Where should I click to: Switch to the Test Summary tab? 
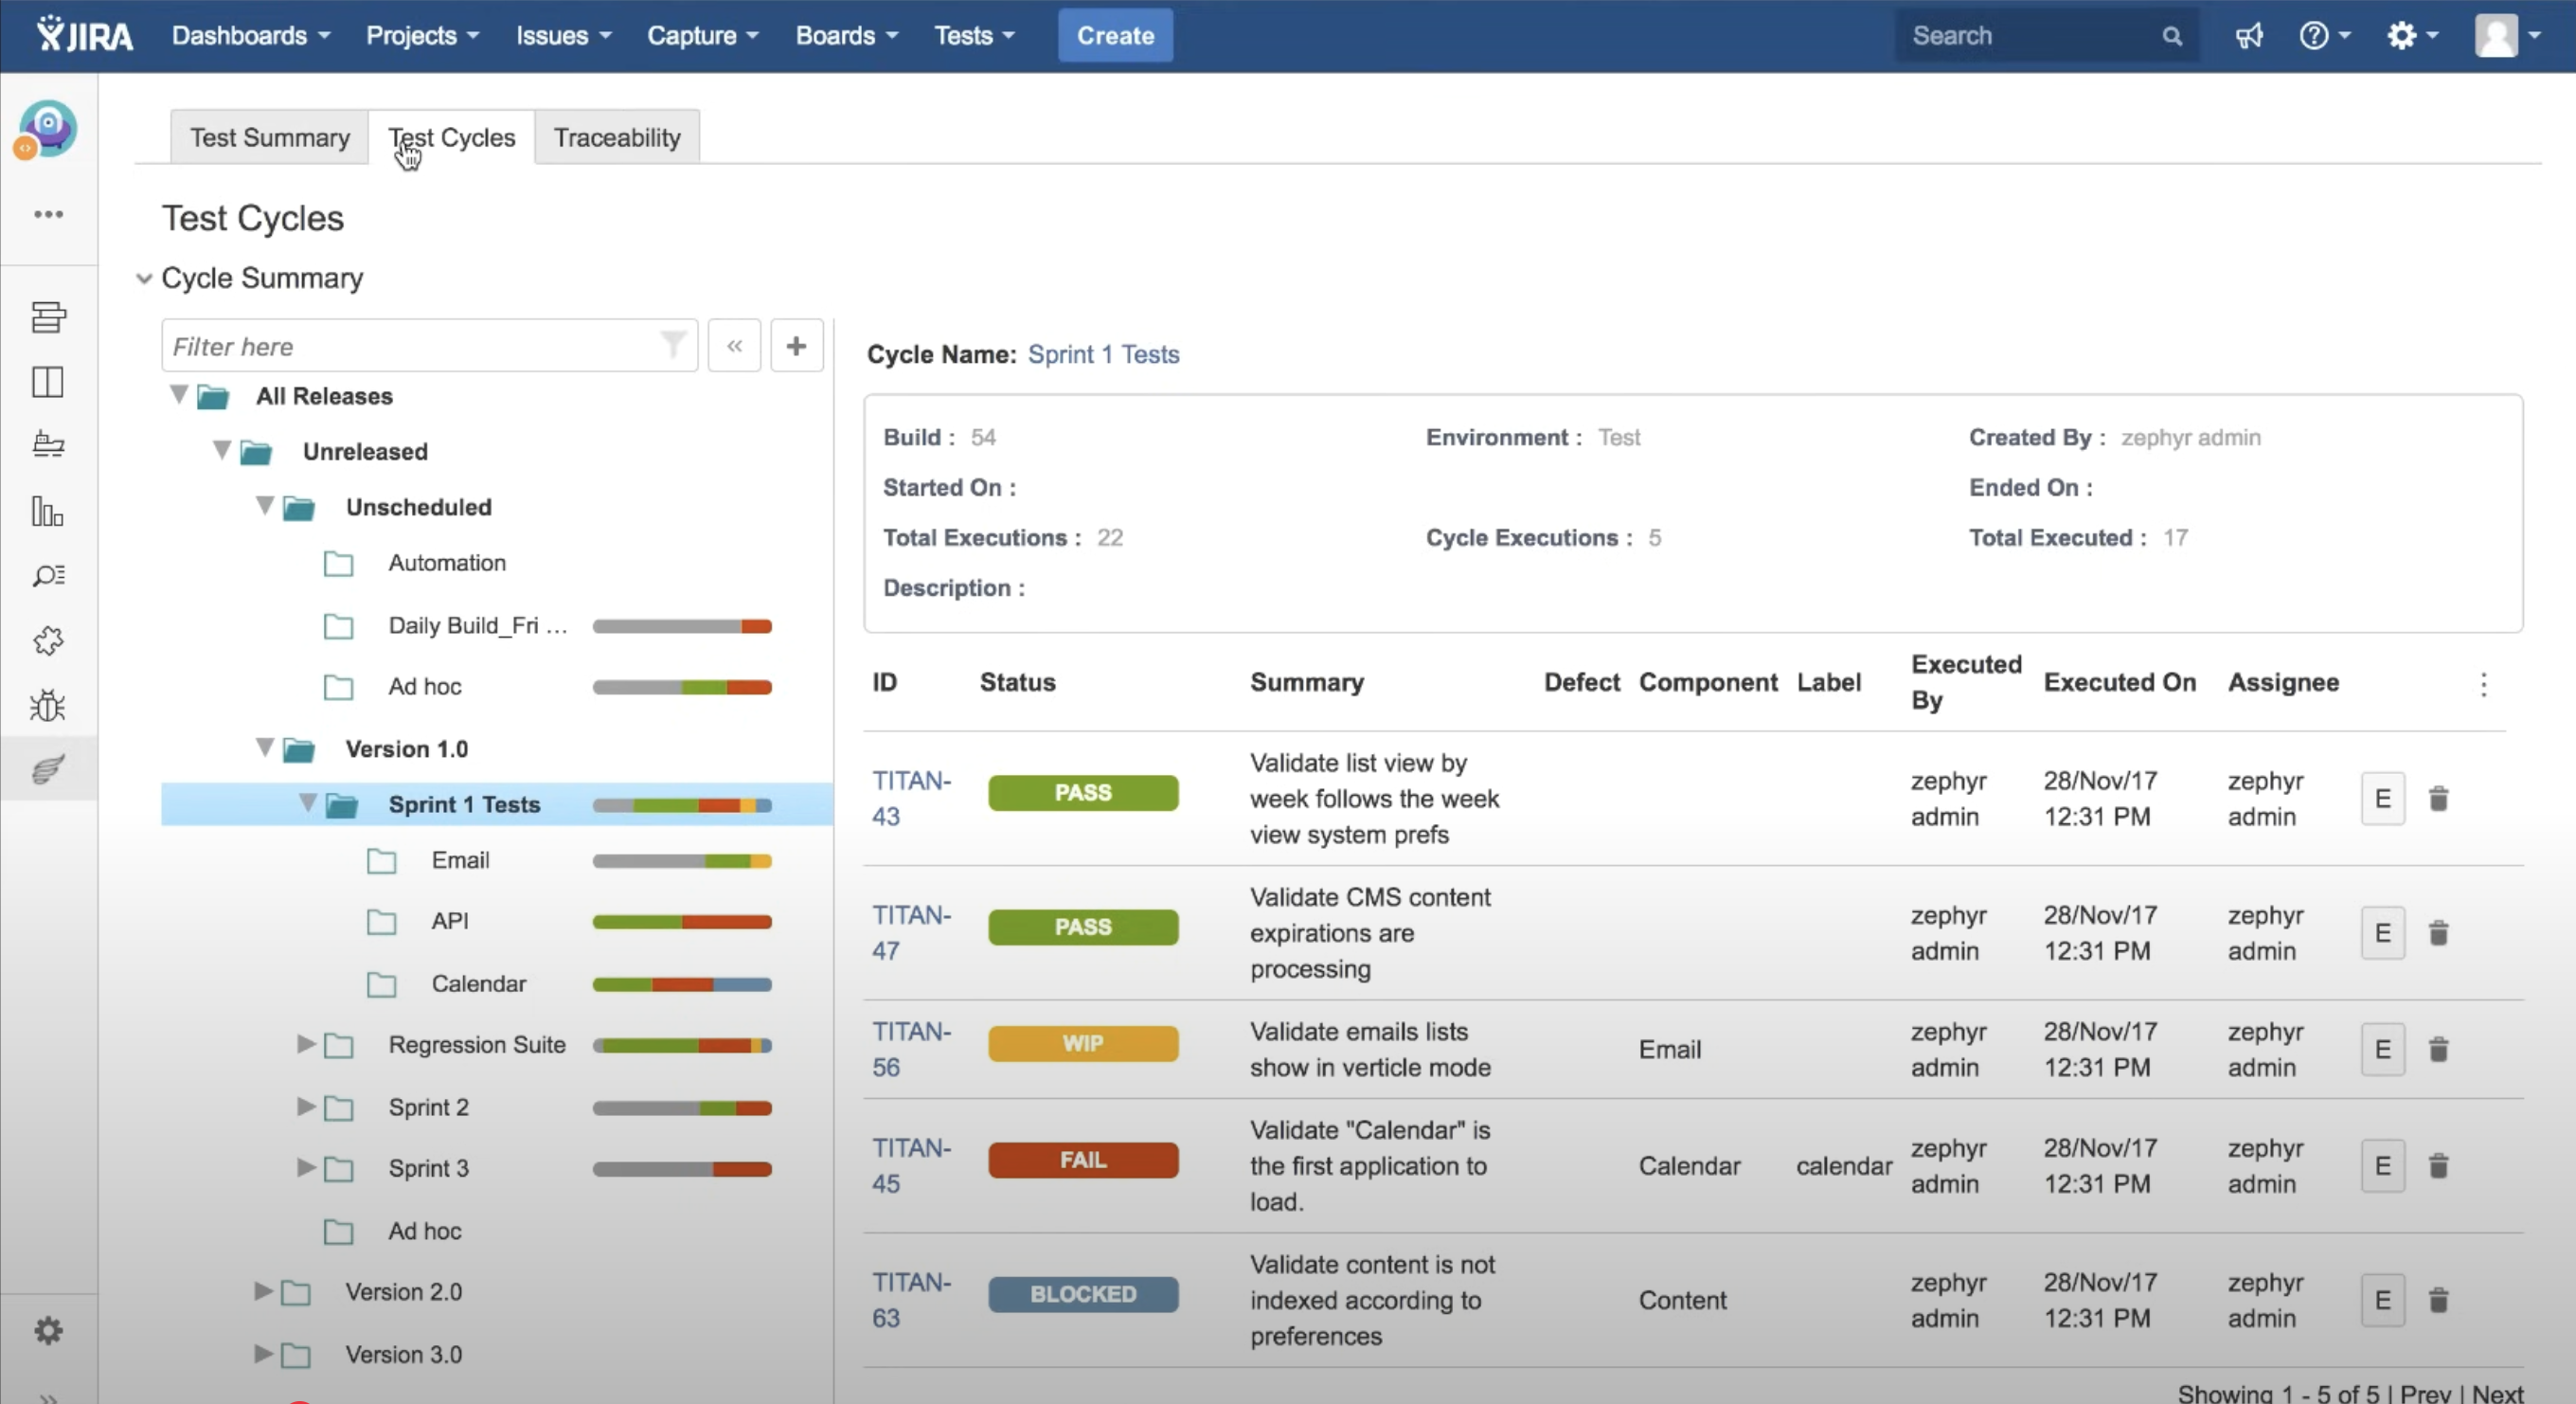click(269, 138)
